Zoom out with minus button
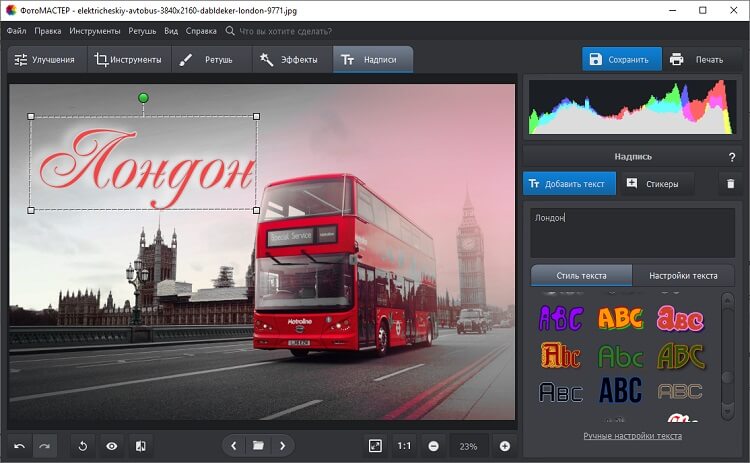The width and height of the screenshot is (750, 463). click(x=433, y=445)
